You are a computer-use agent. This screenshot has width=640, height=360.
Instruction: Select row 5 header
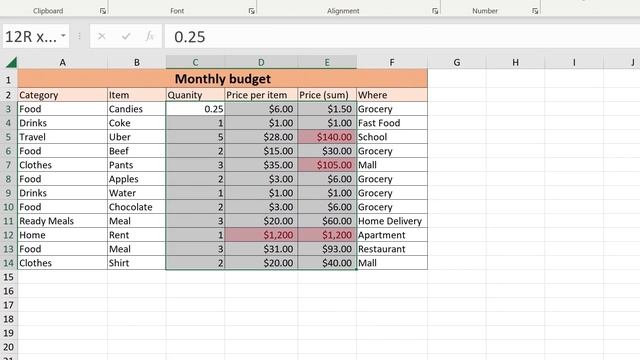(9, 137)
